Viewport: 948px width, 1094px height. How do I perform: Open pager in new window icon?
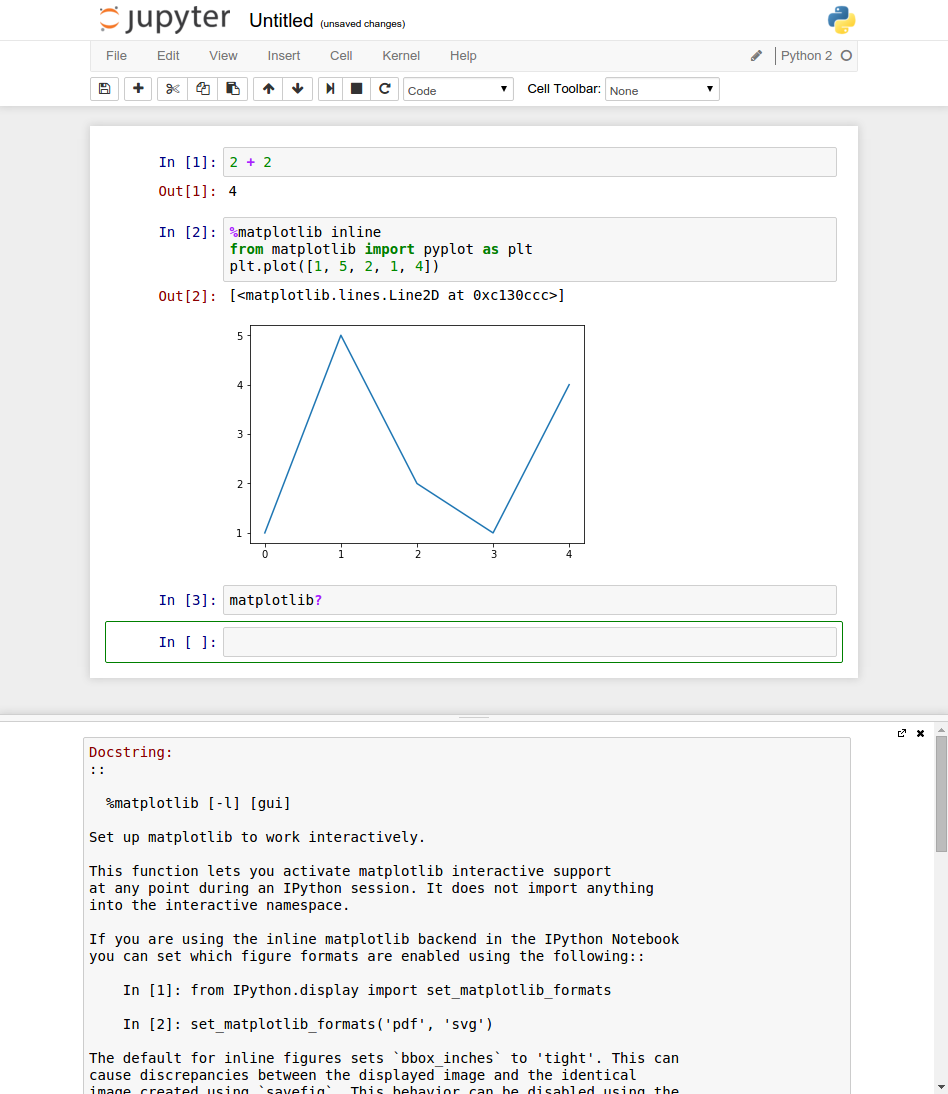[x=902, y=733]
